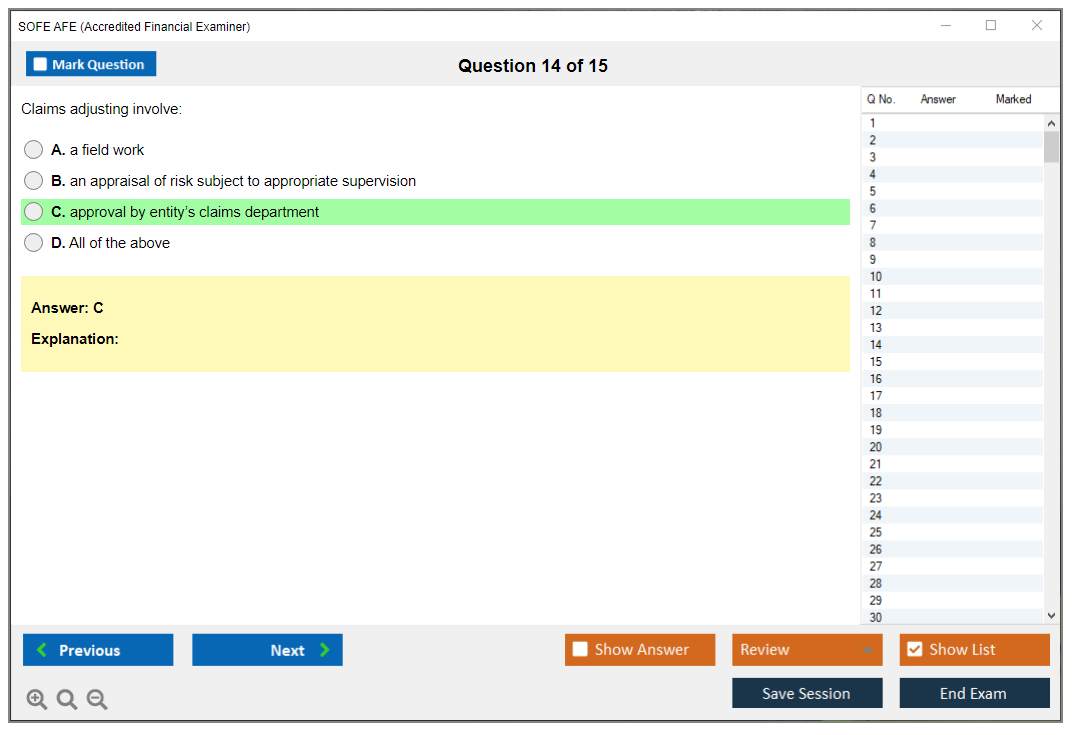
Task: Select option A, a field work
Action: (34, 150)
